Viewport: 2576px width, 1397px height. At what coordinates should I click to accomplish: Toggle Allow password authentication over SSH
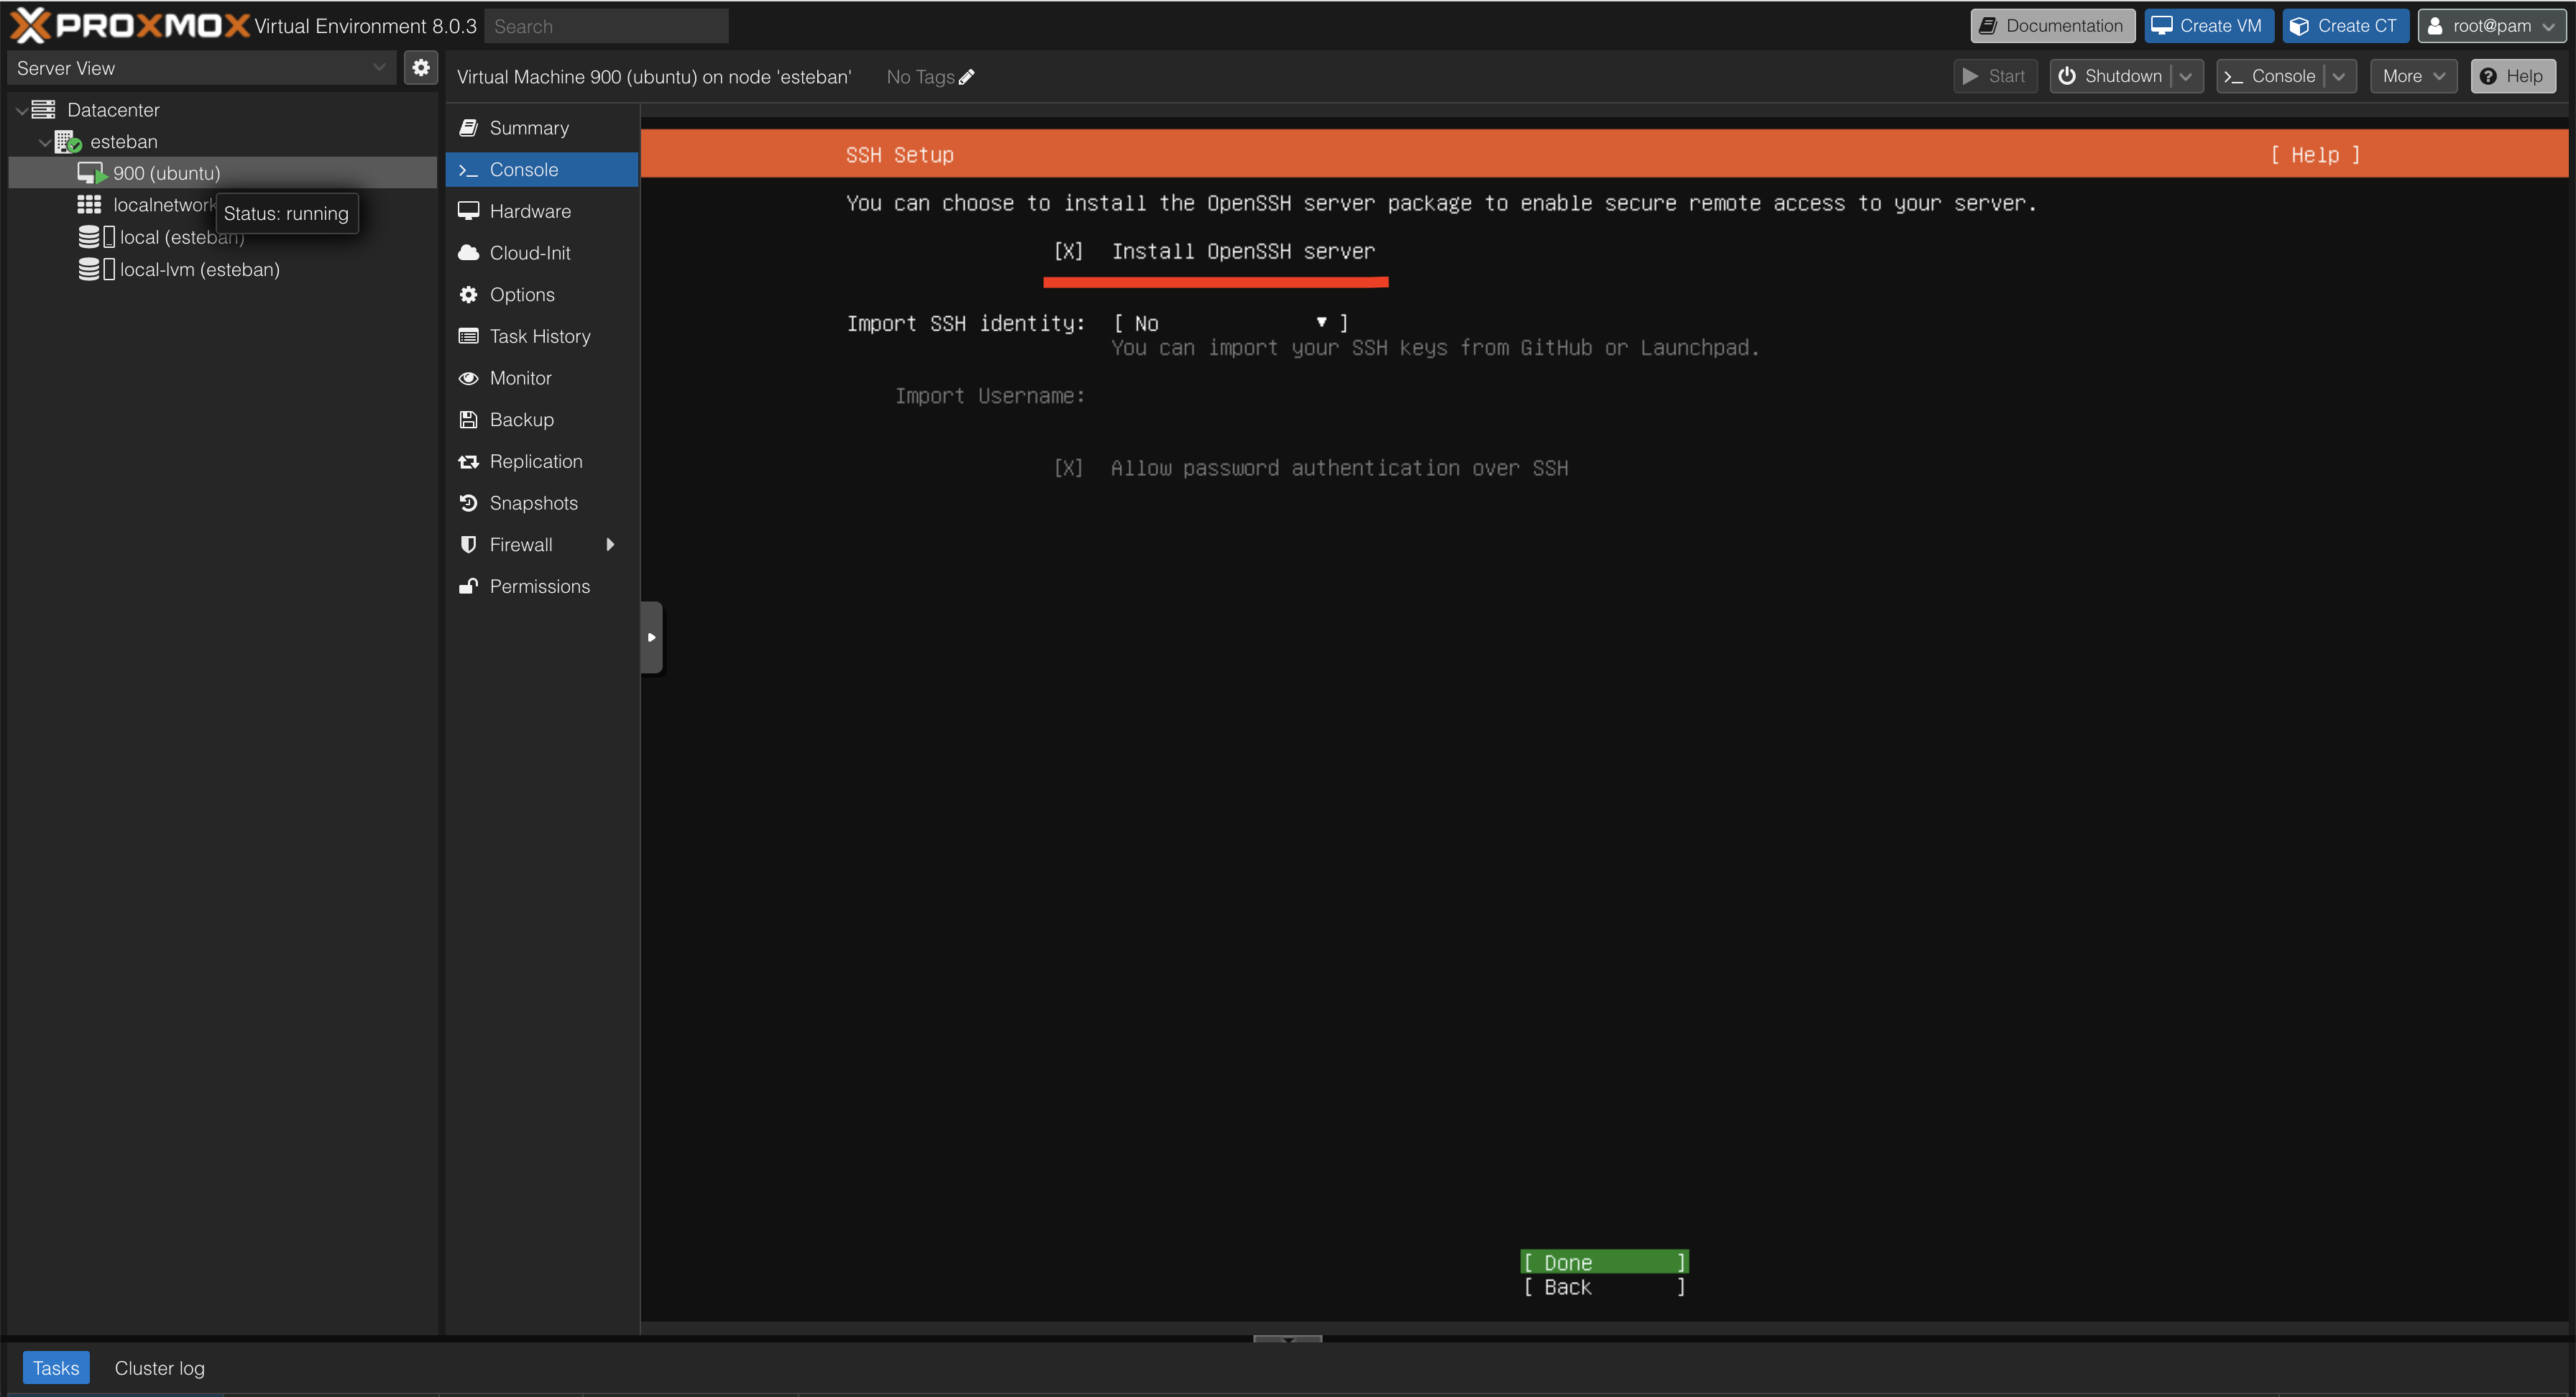point(1068,468)
